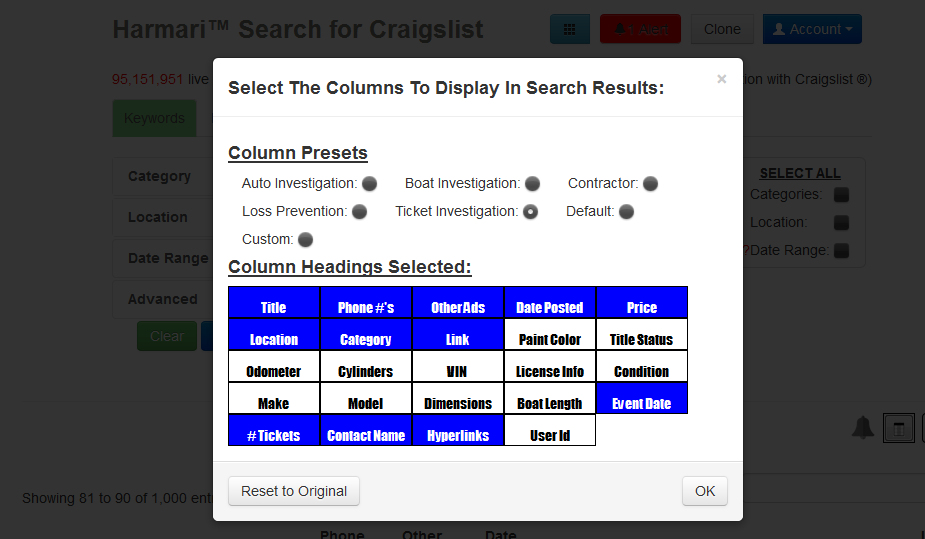Expand the Location search section

[159, 217]
